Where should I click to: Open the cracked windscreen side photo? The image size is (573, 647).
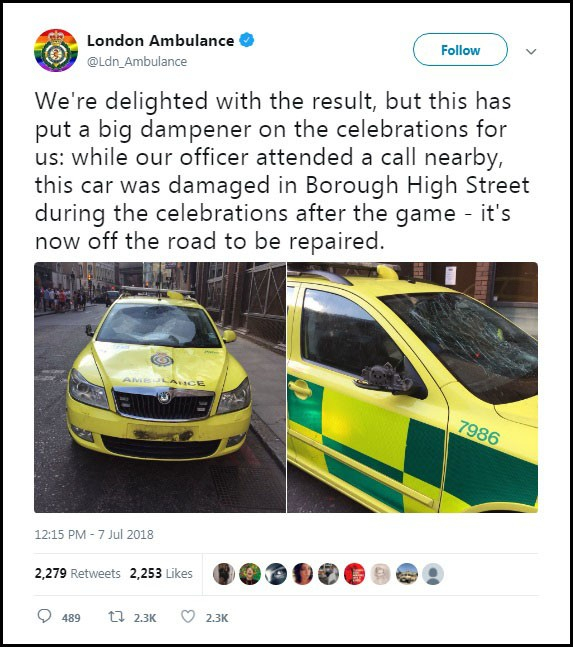click(x=413, y=387)
